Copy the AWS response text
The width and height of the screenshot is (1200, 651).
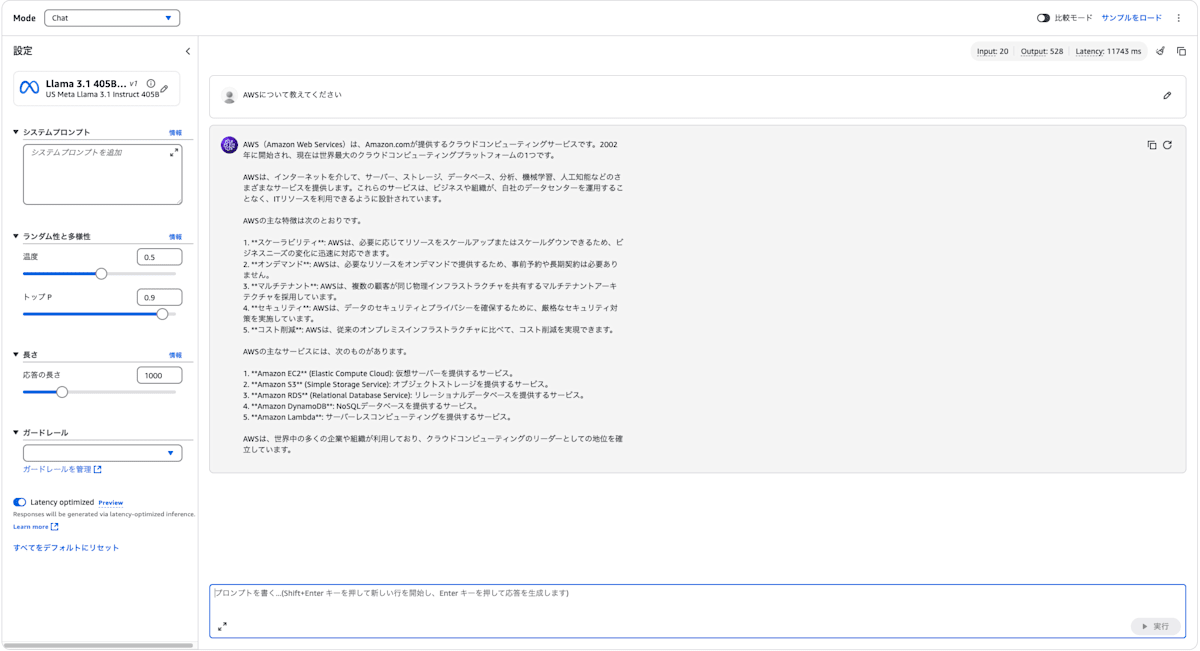pos(1152,145)
